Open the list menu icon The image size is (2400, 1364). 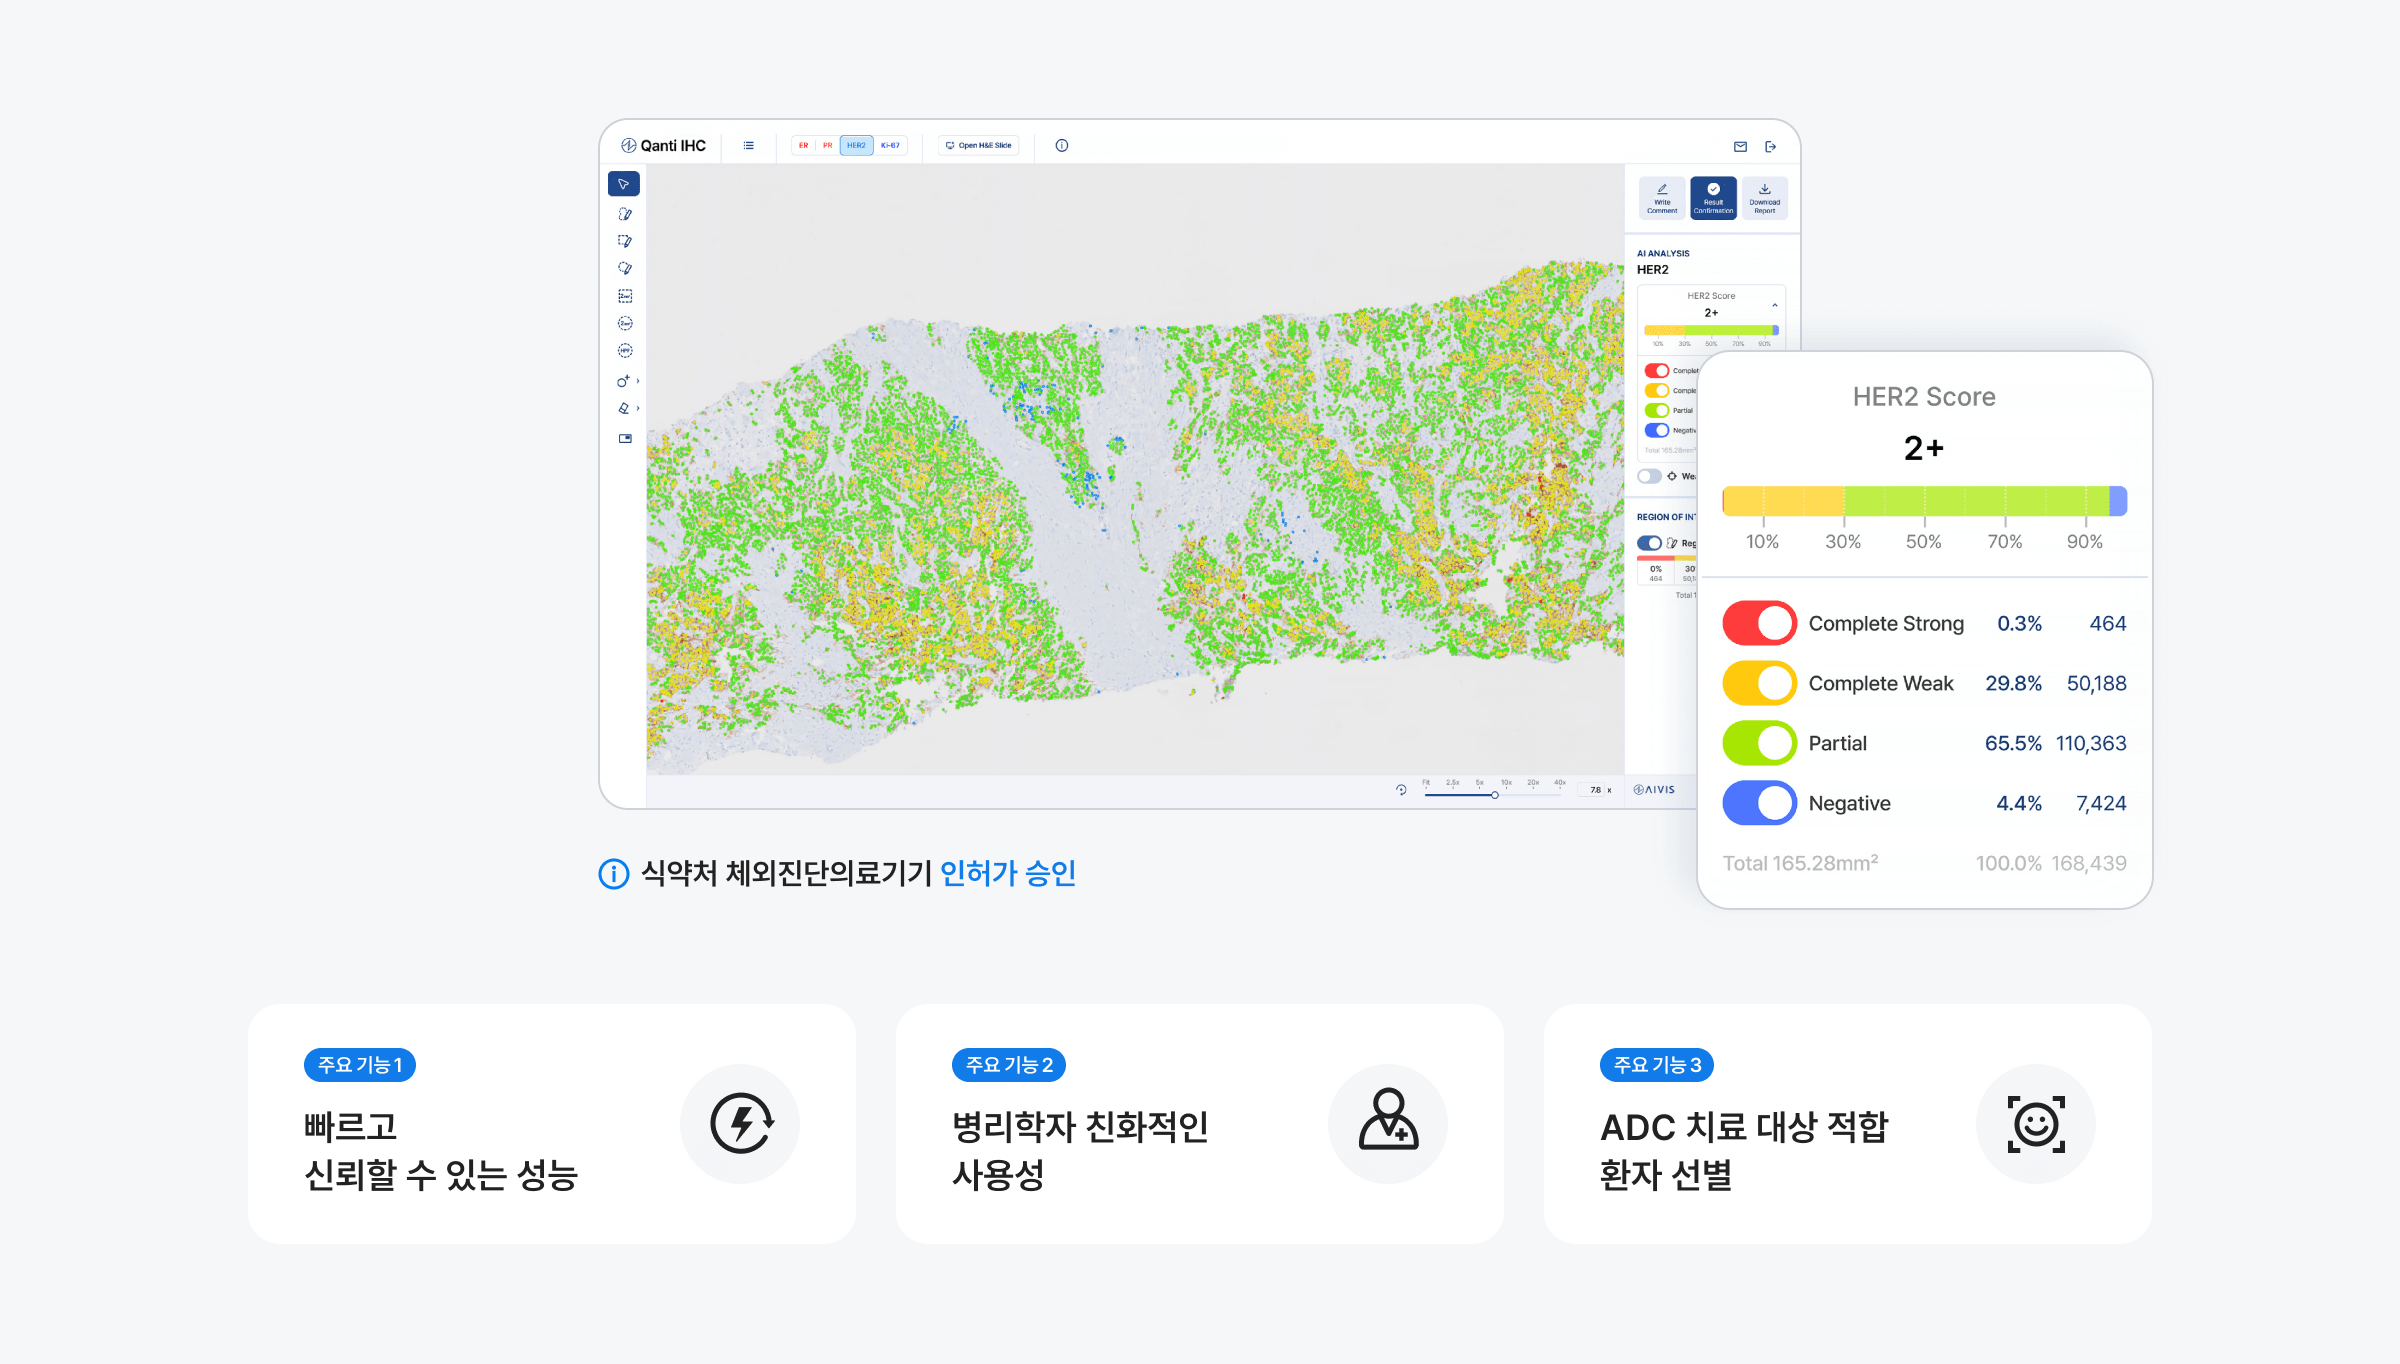(x=748, y=146)
